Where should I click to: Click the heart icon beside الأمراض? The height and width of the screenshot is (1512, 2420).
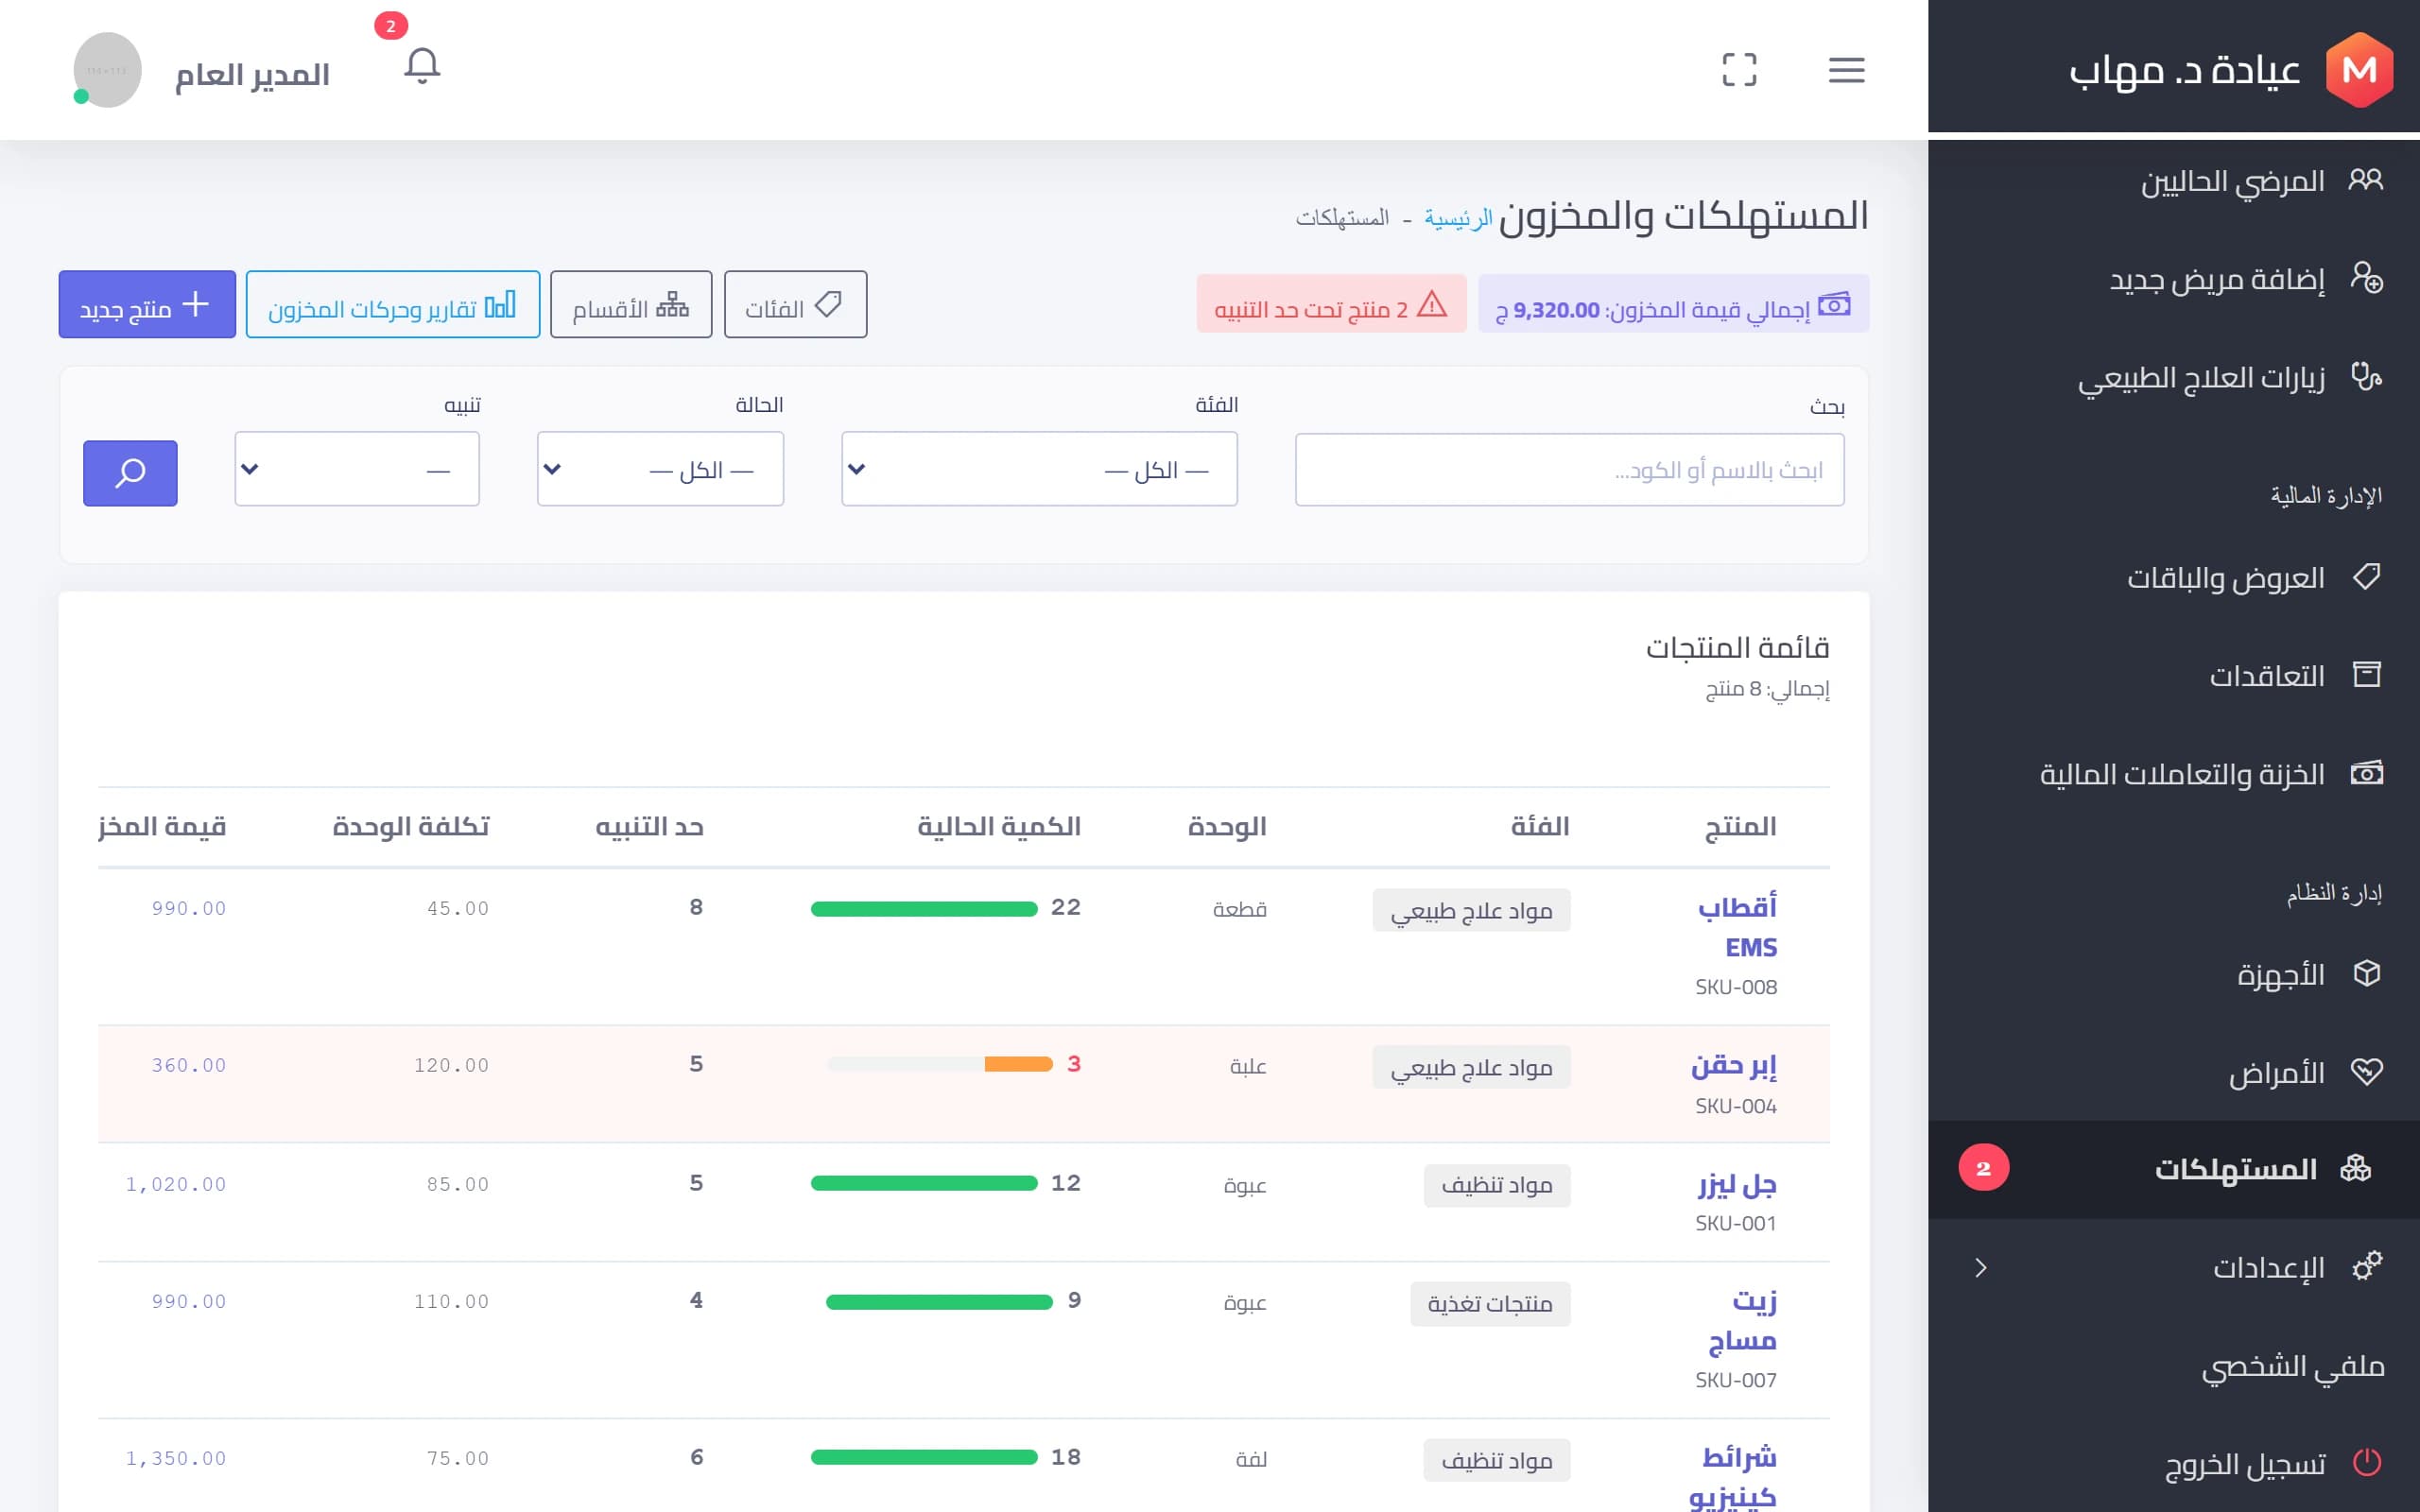2366,1072
